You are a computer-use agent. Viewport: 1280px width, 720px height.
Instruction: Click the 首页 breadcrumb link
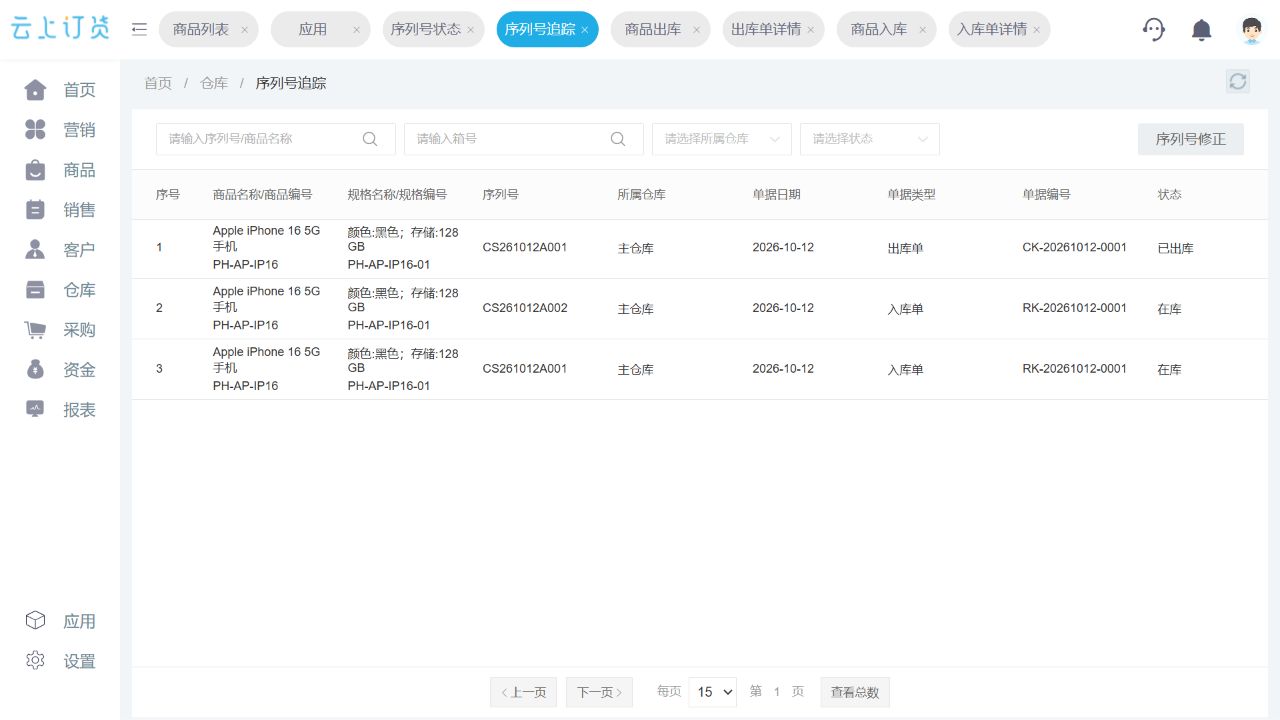click(x=158, y=83)
